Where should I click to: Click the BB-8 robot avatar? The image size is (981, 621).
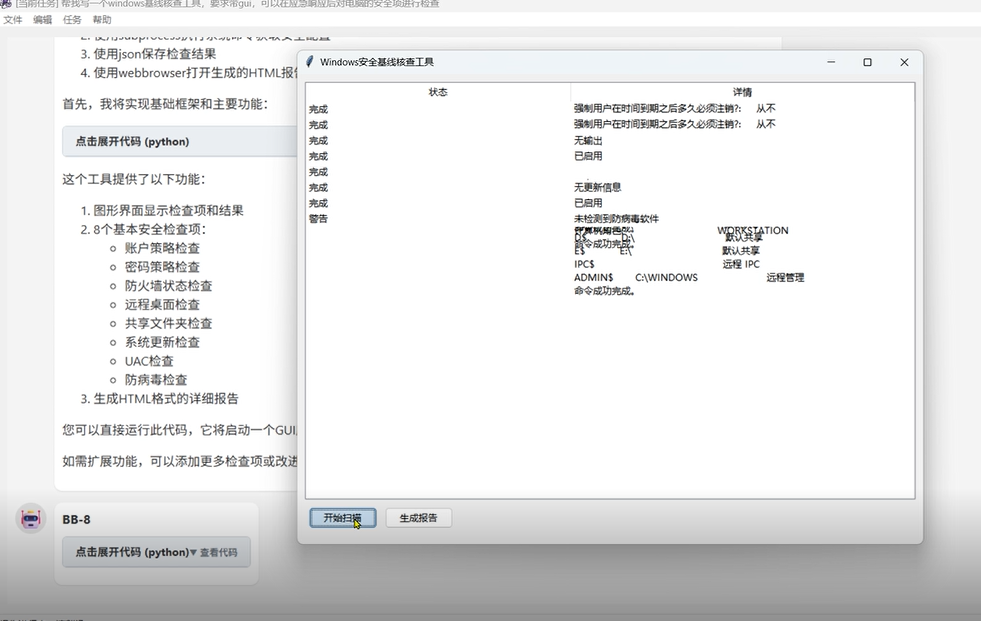(x=31, y=518)
